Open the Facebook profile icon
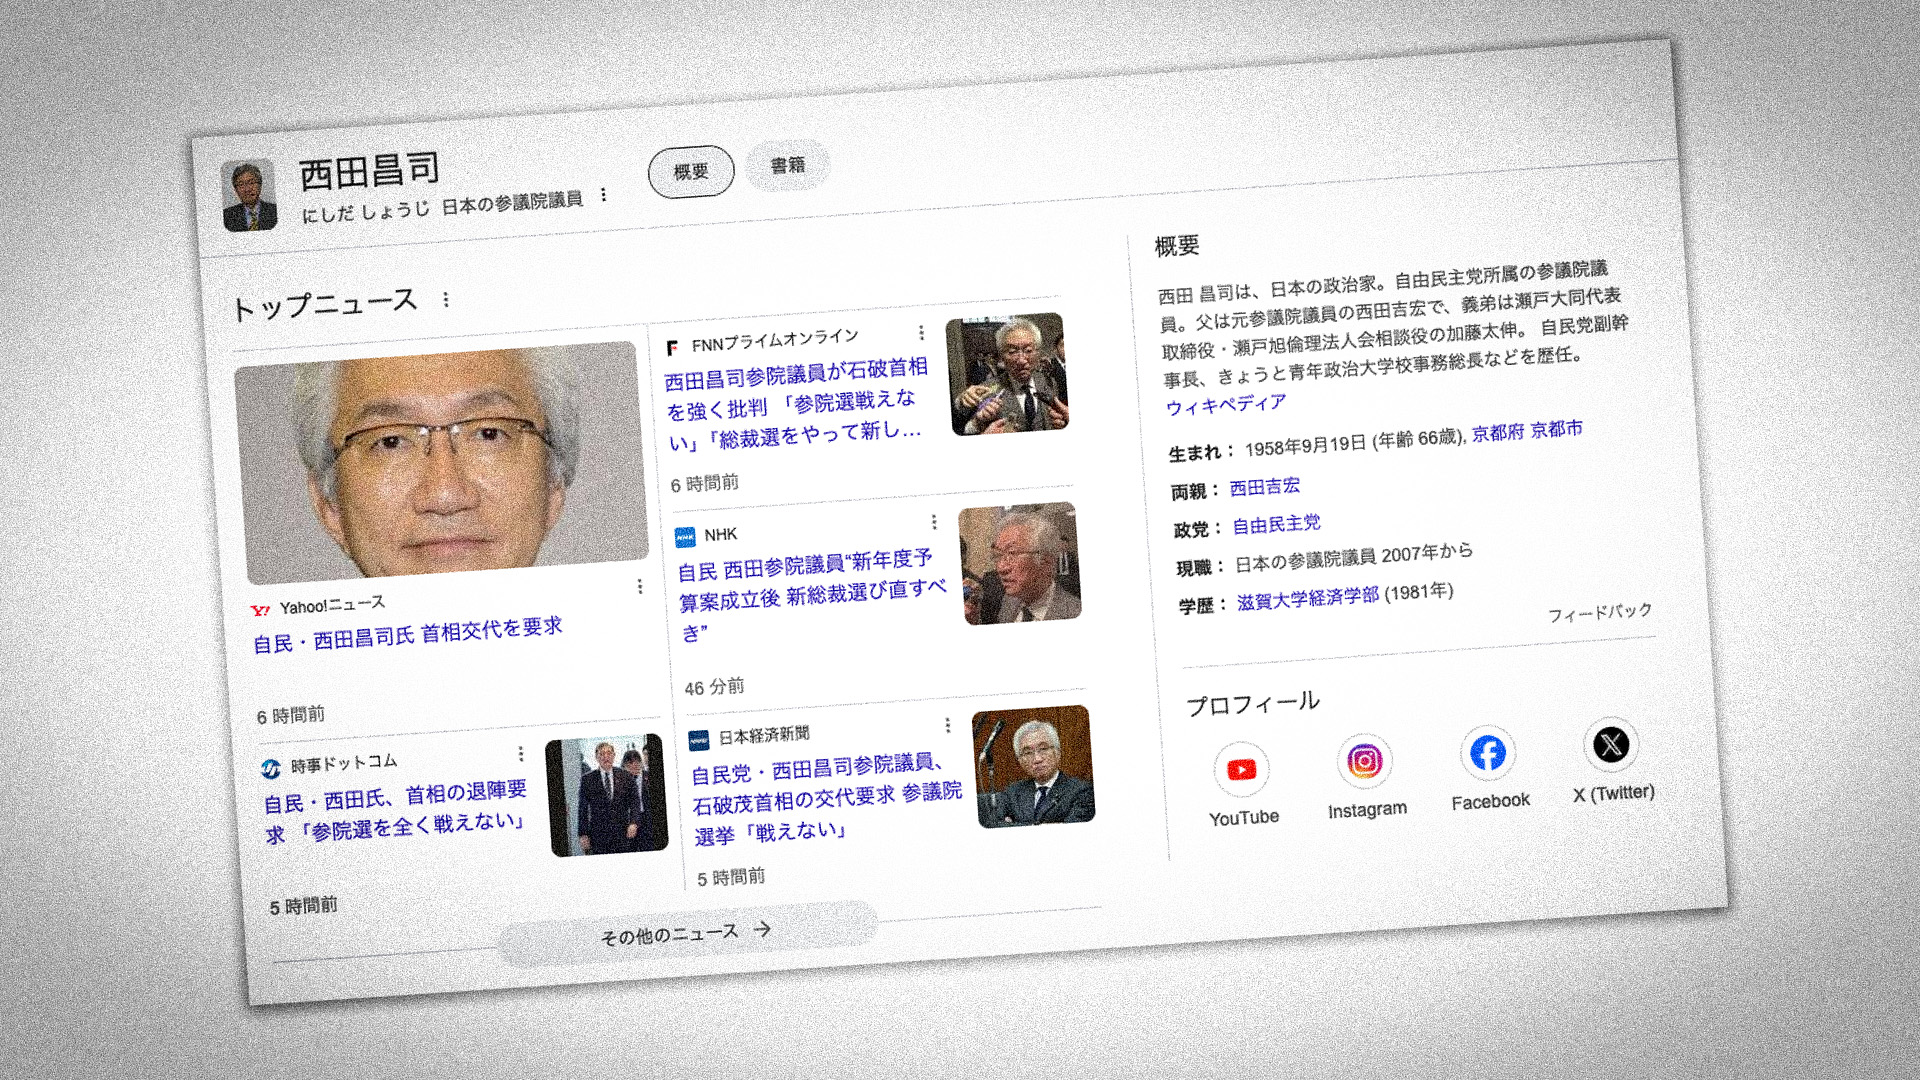 (x=1488, y=752)
